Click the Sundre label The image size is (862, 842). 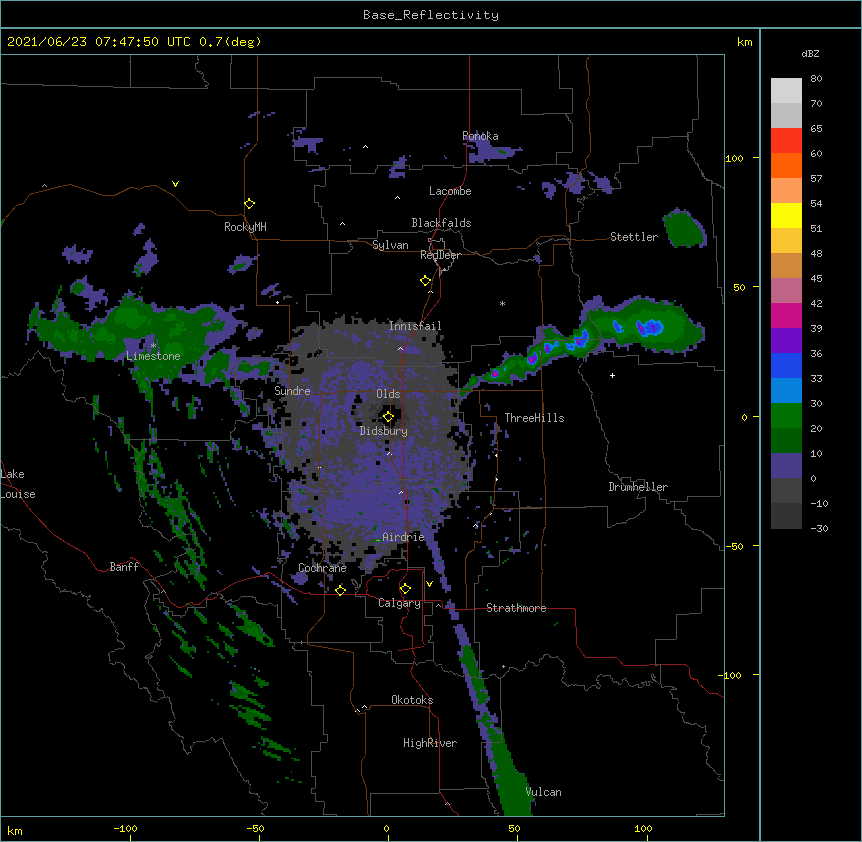(292, 391)
